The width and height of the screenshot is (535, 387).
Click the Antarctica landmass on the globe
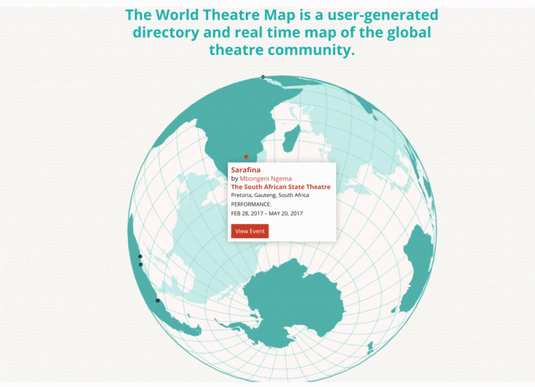(293, 300)
